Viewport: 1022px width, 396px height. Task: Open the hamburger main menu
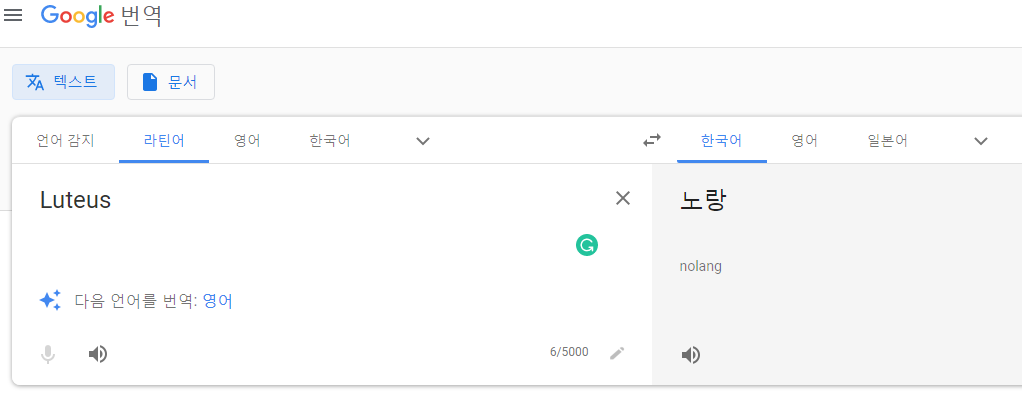coord(13,15)
